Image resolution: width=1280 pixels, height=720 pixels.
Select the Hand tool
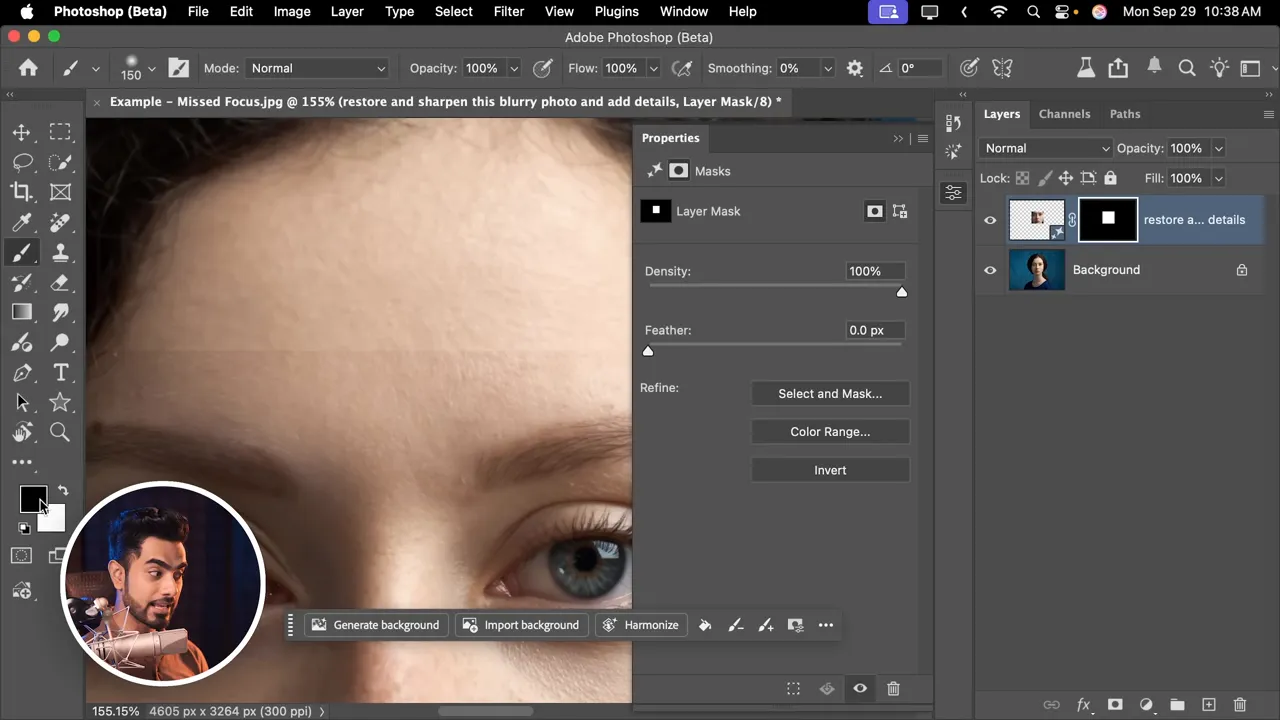pyautogui.click(x=21, y=433)
